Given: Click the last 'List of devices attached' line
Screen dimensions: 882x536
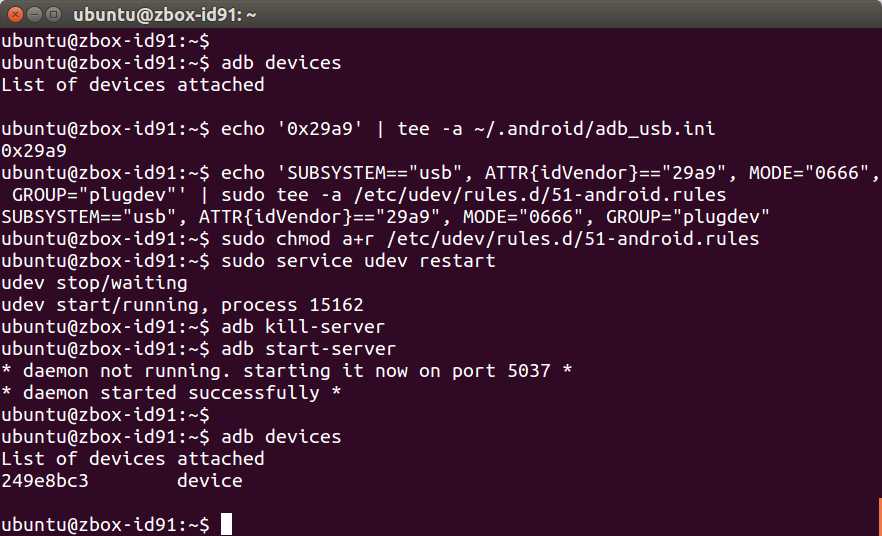Looking at the screenshot, I should click(x=133, y=459).
